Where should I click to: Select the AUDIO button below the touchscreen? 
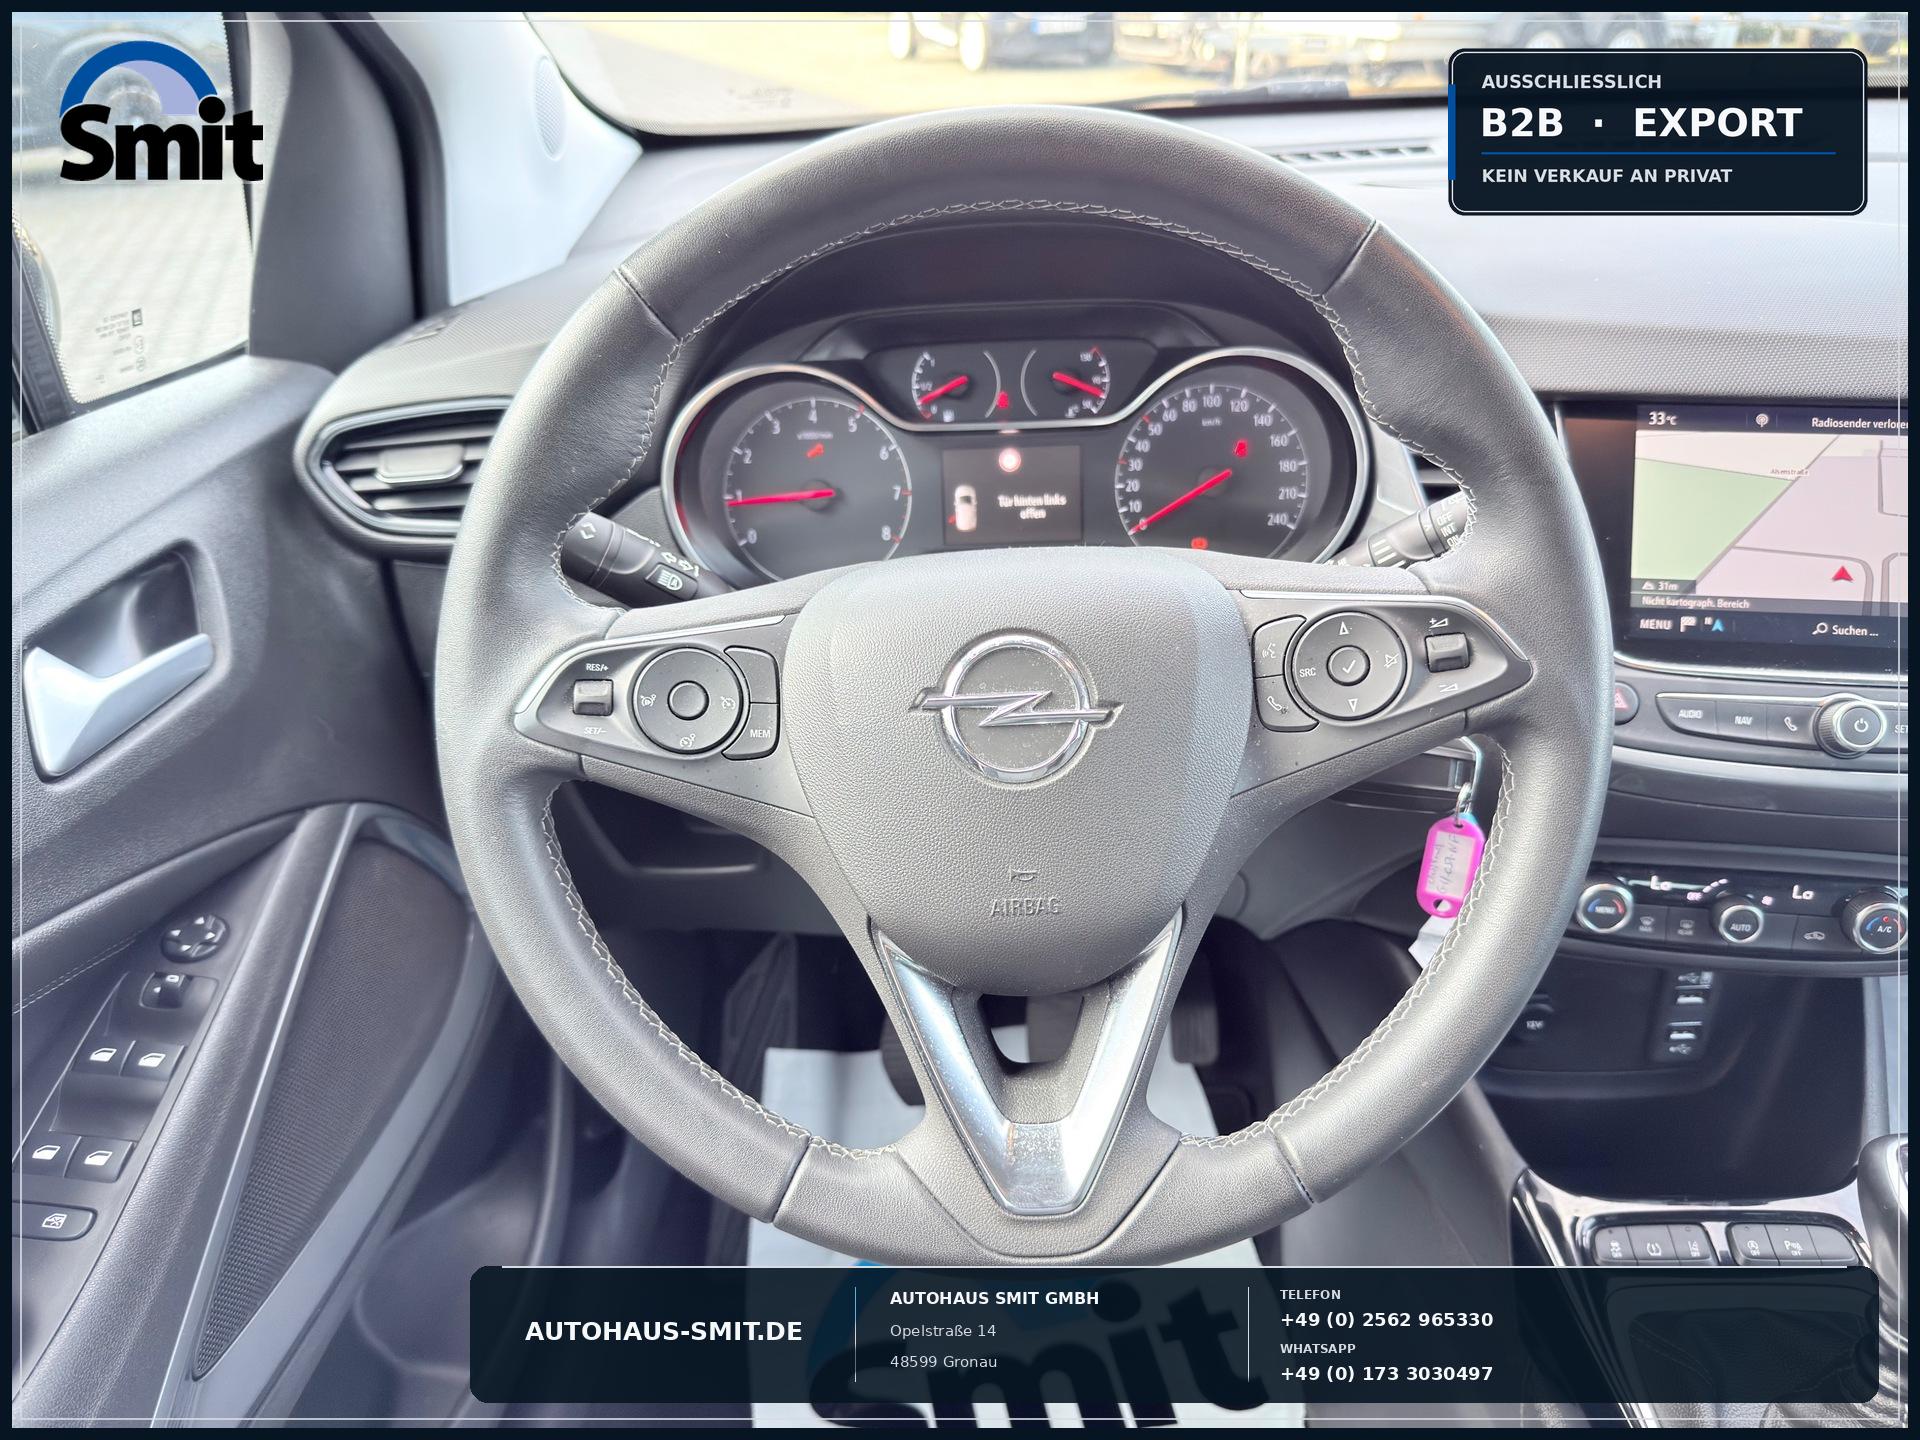click(x=1690, y=714)
